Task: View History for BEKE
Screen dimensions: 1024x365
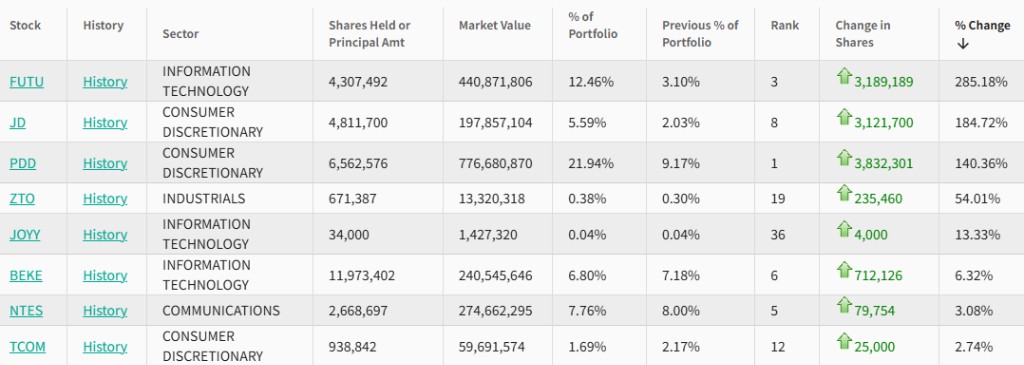Action: tap(104, 276)
